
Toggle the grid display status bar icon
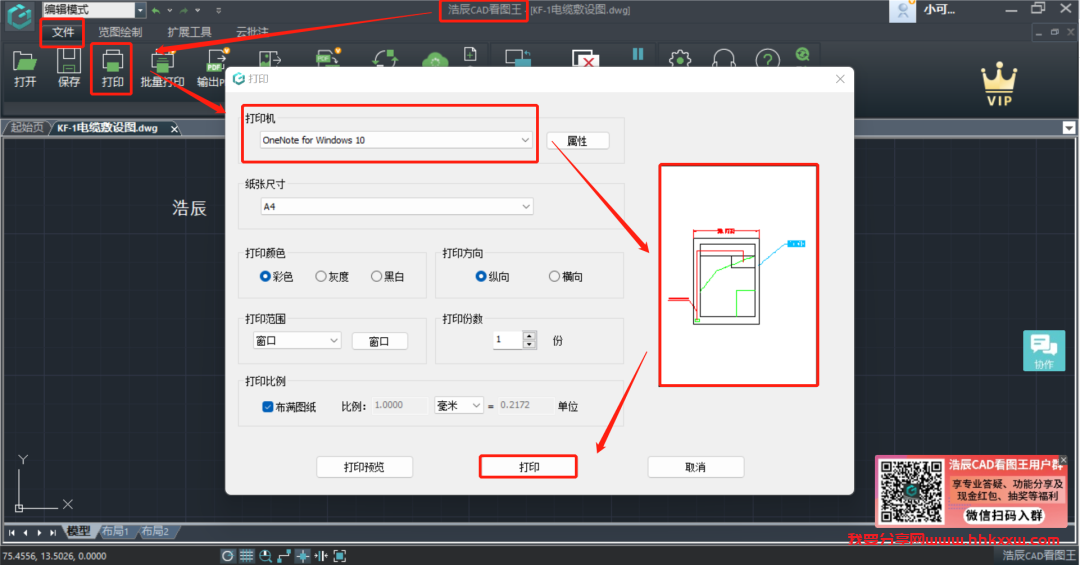coord(247,556)
